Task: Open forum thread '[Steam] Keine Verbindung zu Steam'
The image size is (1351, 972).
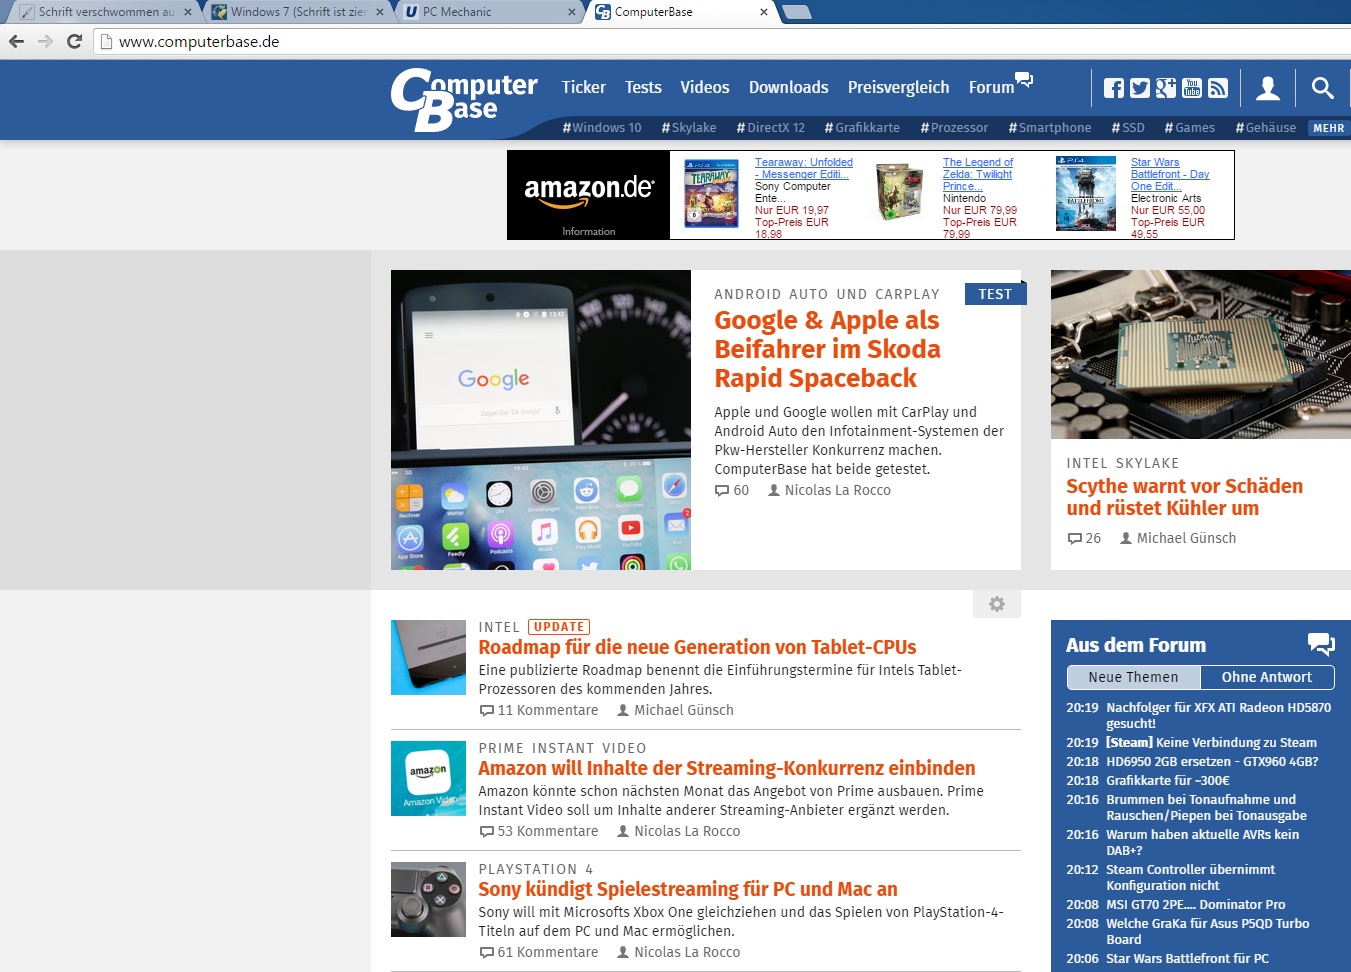Action: coord(1211,742)
